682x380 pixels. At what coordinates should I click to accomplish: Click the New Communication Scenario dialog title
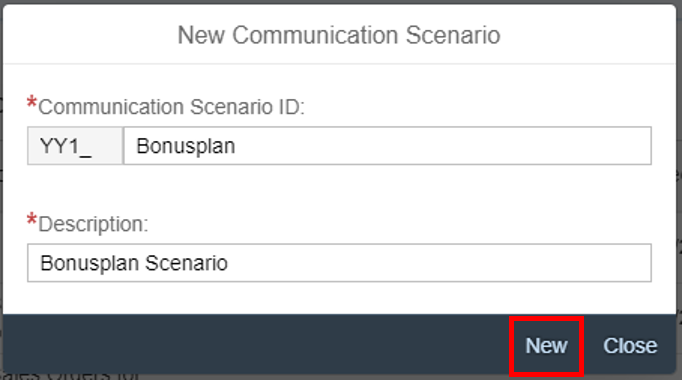(339, 35)
